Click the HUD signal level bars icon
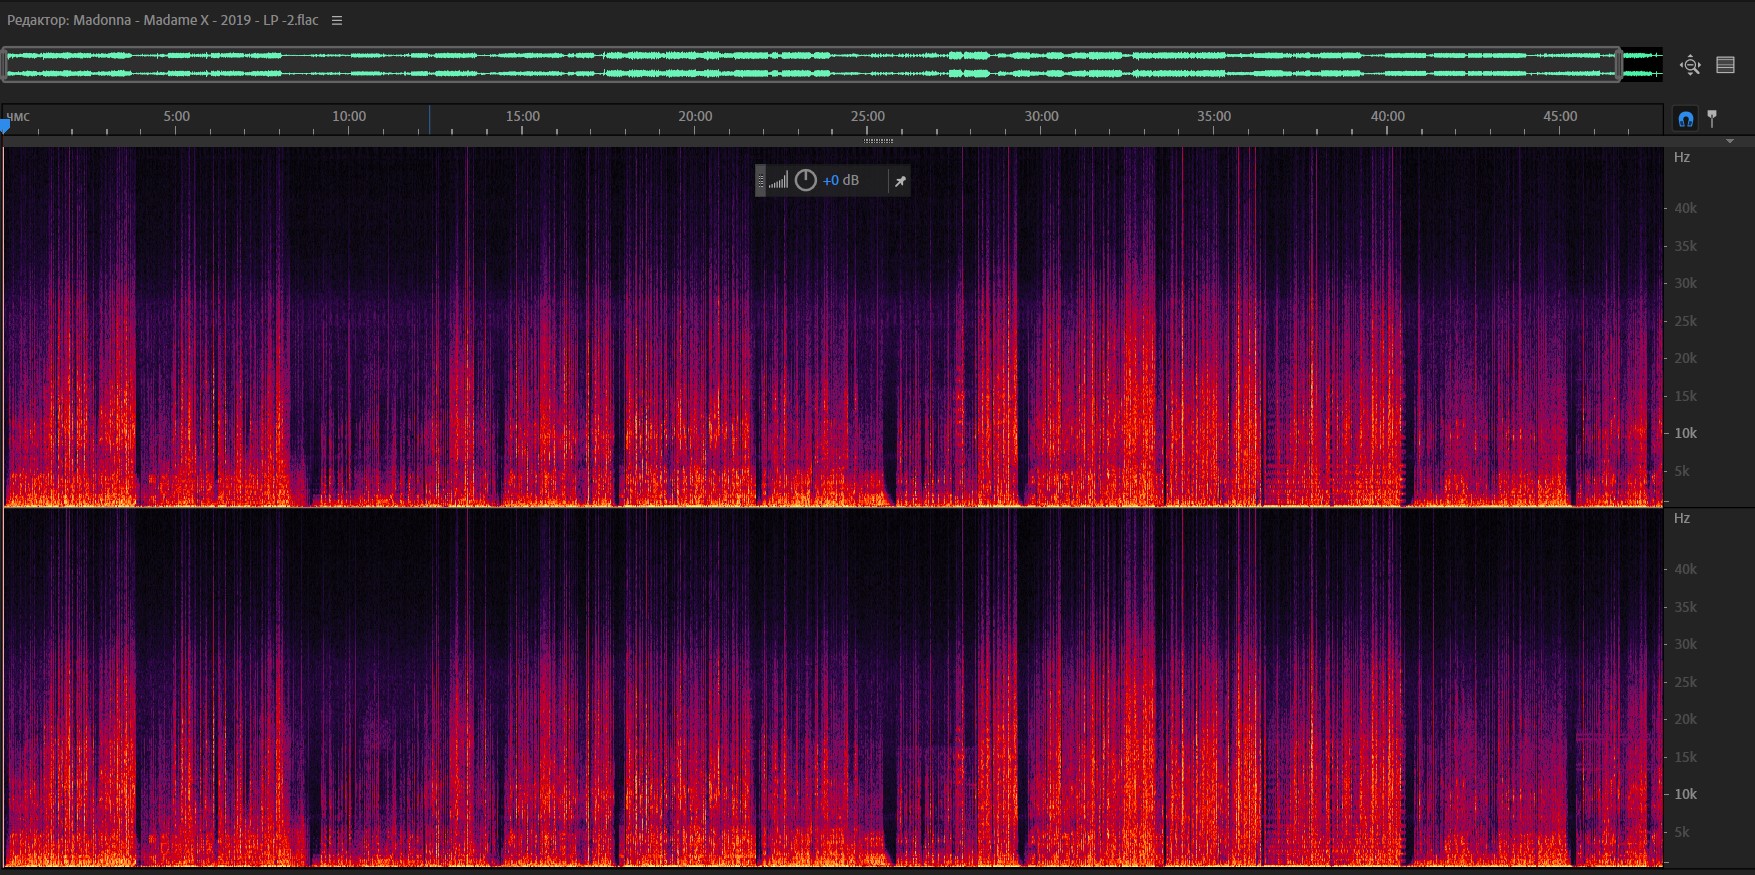 pos(778,181)
